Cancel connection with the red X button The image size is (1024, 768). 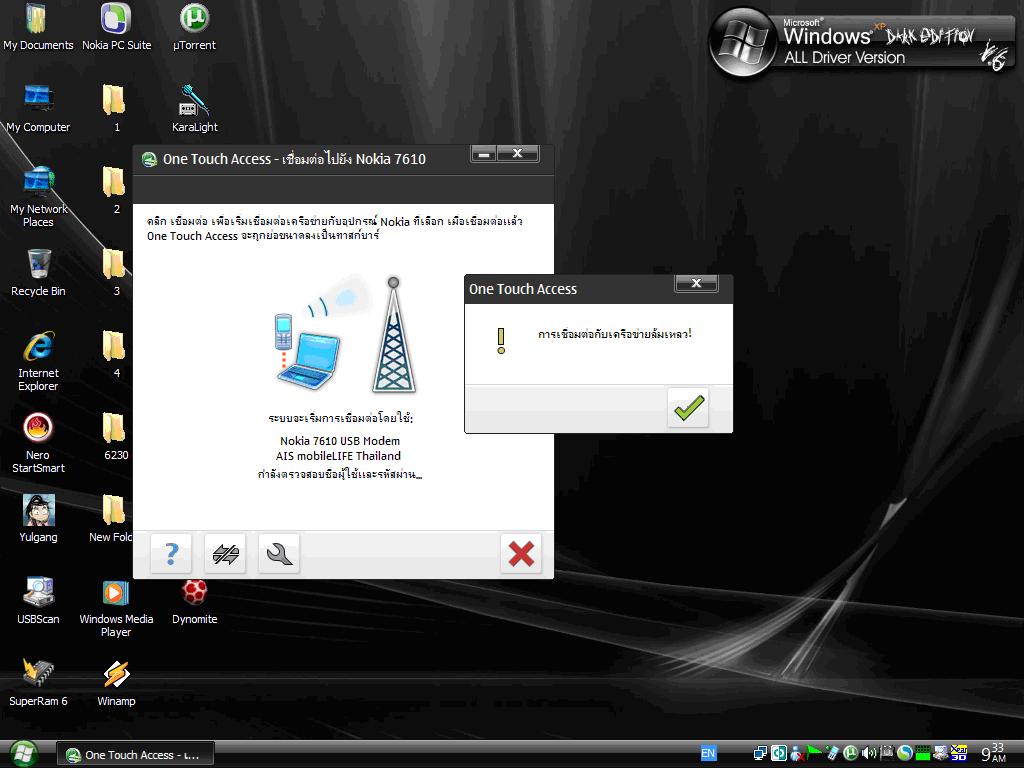coord(521,554)
